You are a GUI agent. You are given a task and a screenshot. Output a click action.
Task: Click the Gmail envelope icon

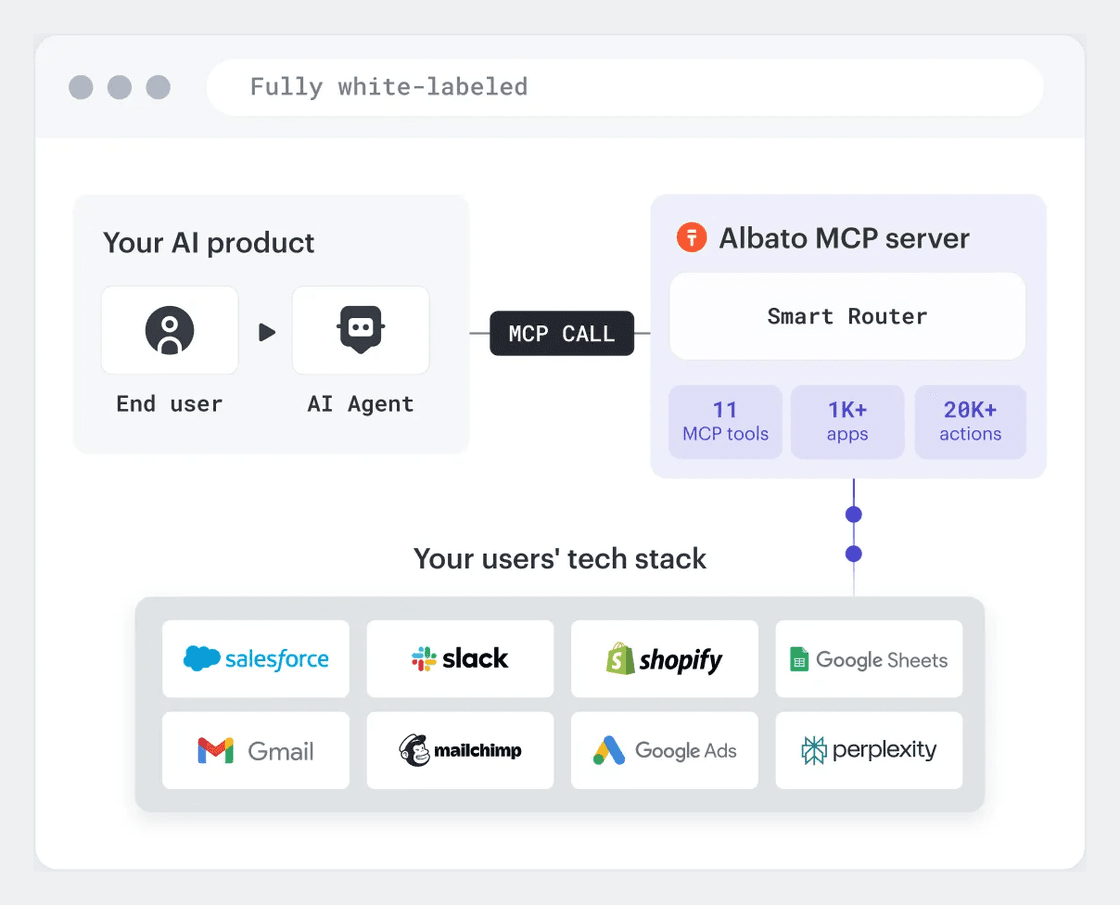pos(216,750)
